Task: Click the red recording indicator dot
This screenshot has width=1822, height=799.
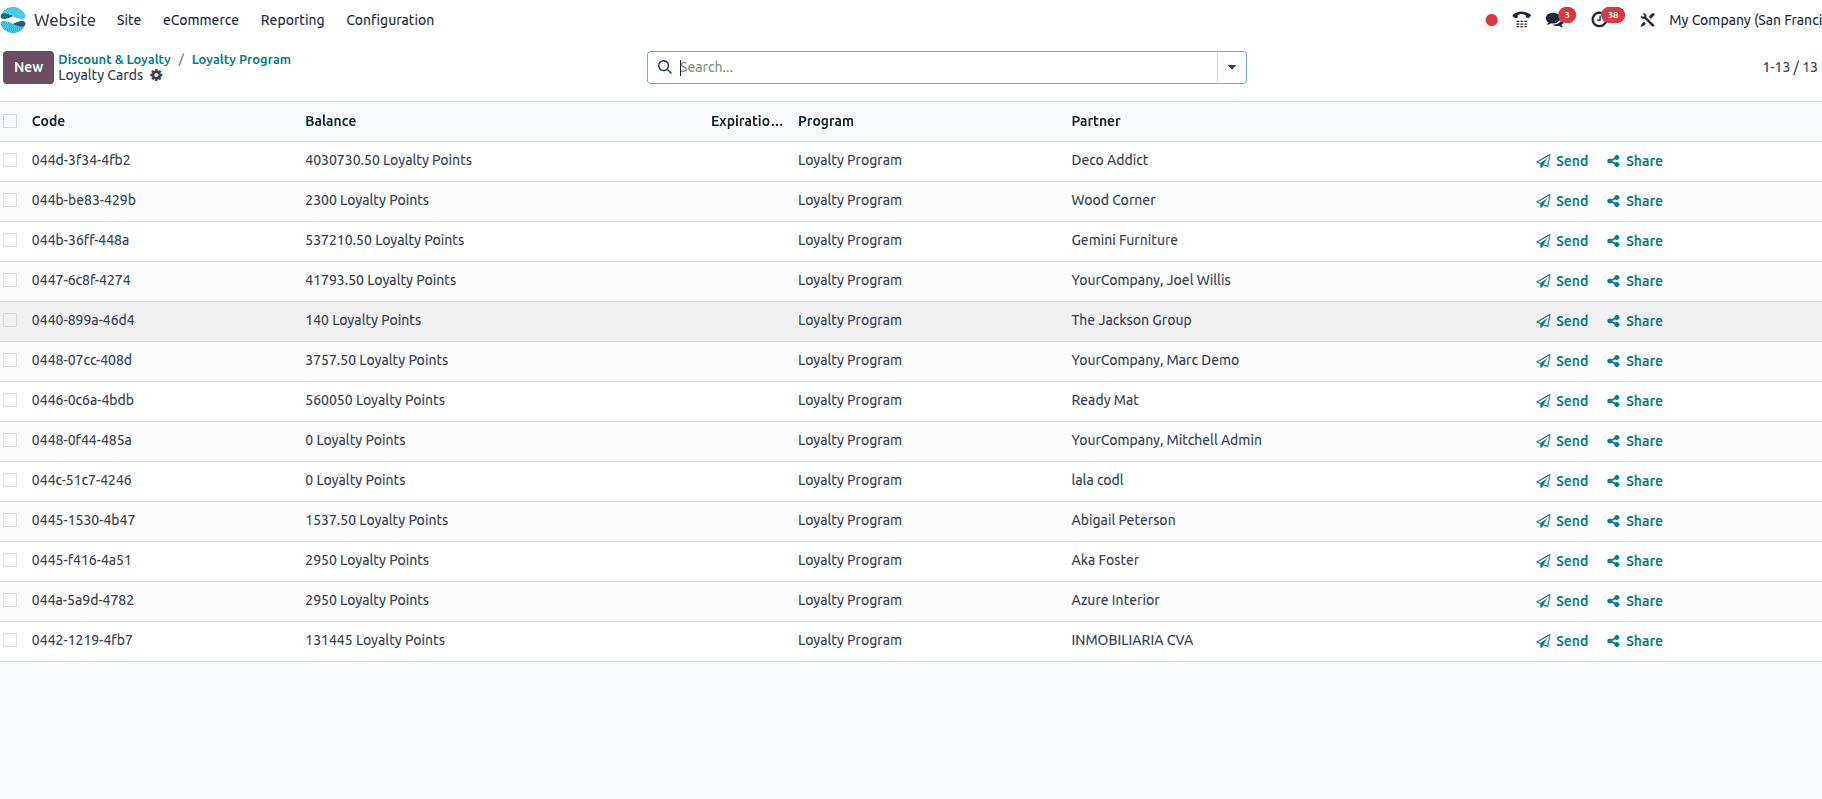Action: (1491, 20)
